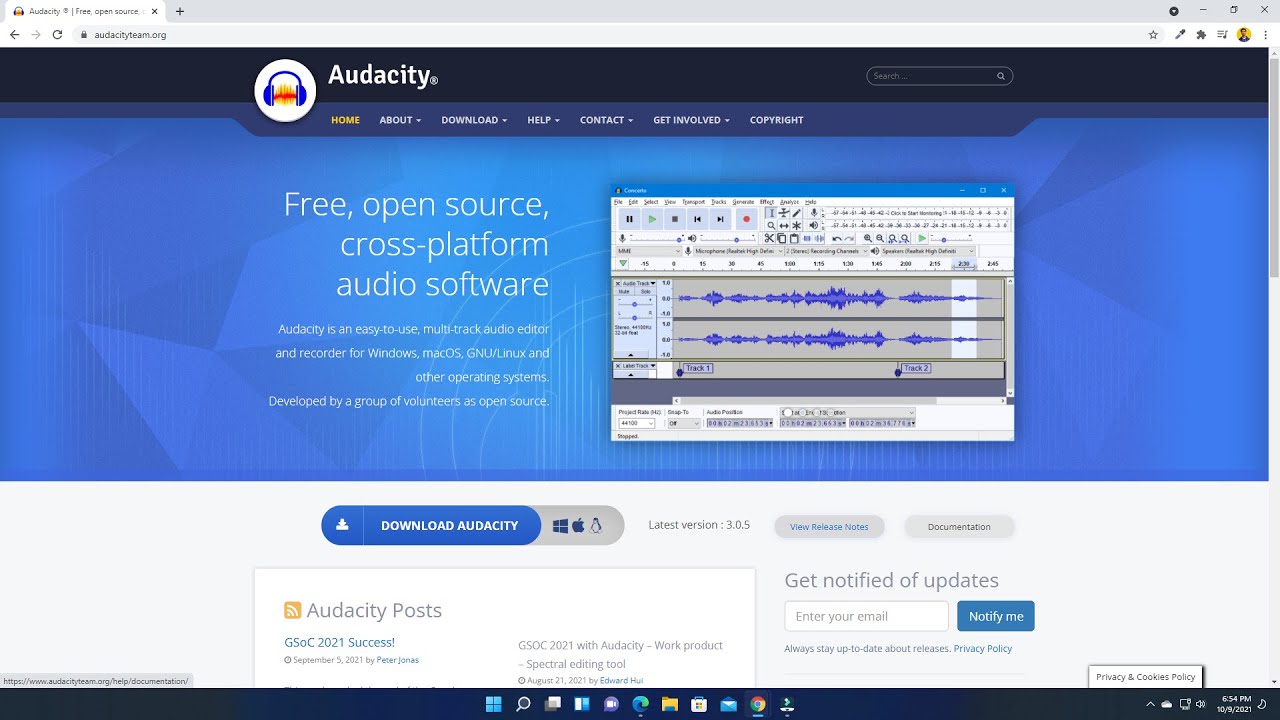Open the COPYRIGHT nav item
This screenshot has height=720, width=1280.
pos(776,120)
